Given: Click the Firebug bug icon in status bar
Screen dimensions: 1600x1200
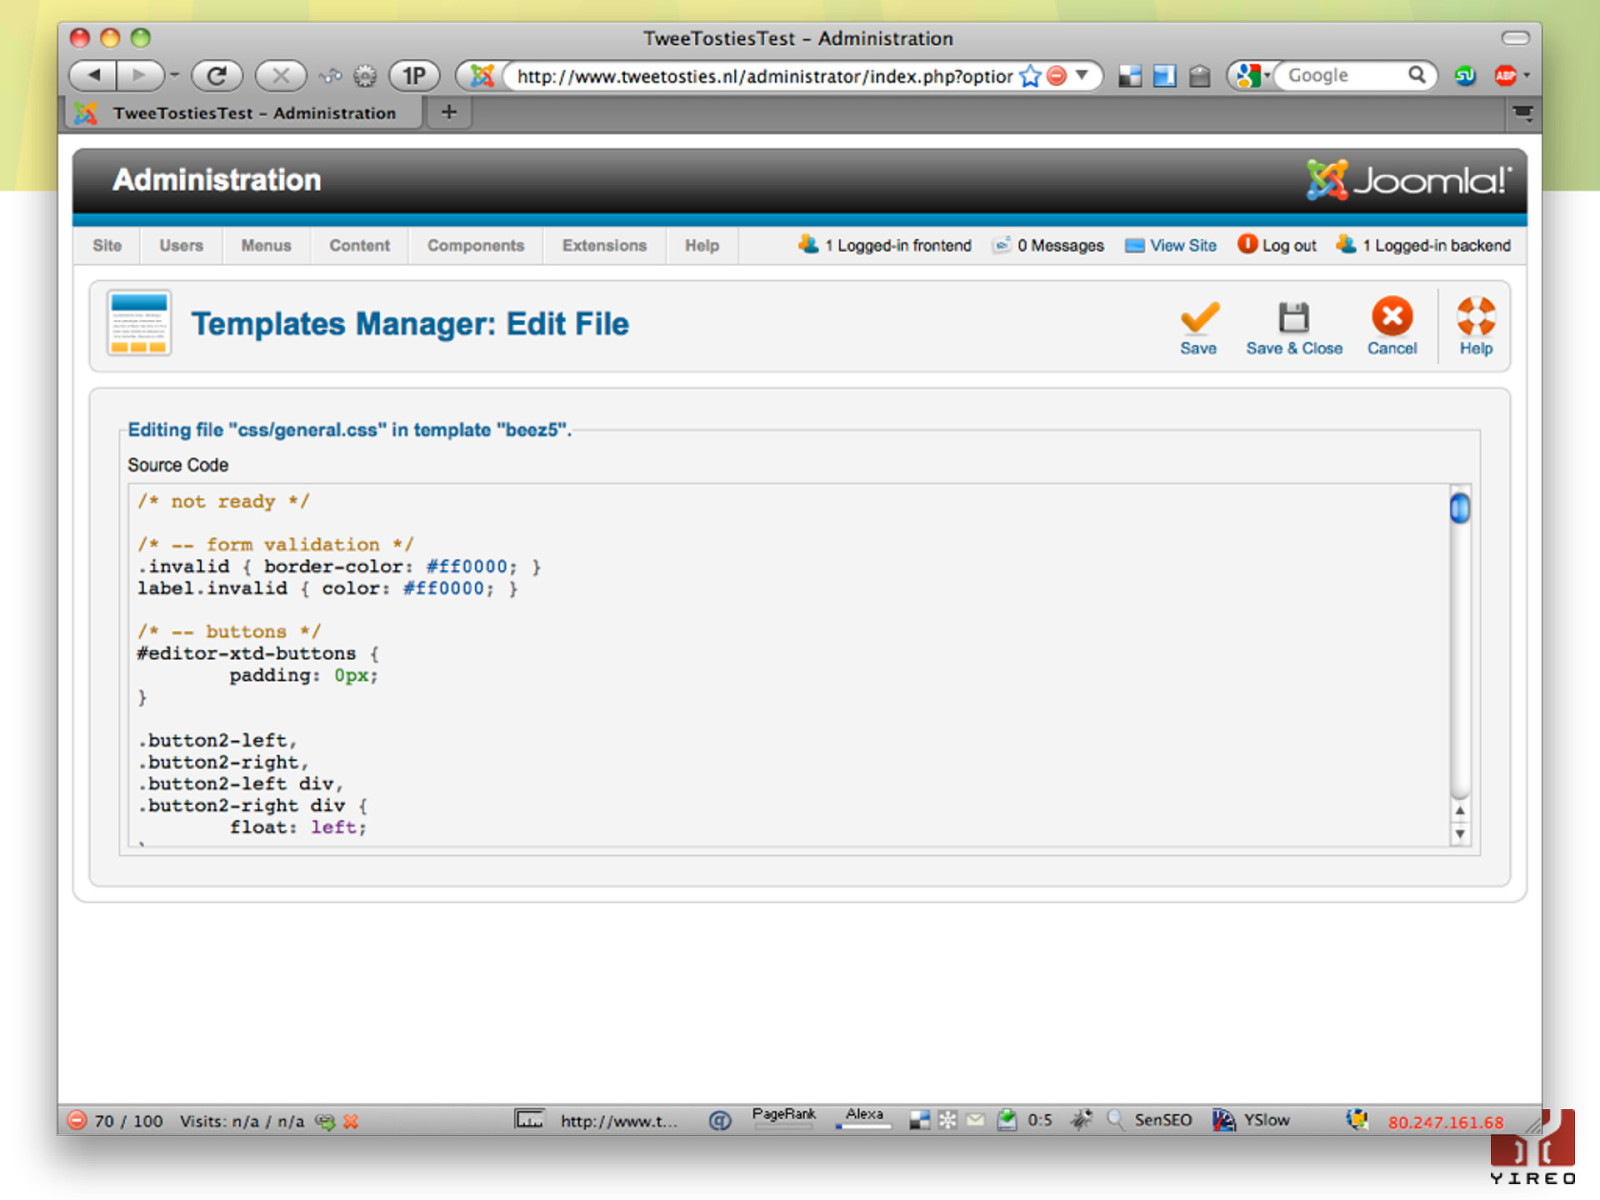Looking at the screenshot, I should pyautogui.click(x=1081, y=1120).
